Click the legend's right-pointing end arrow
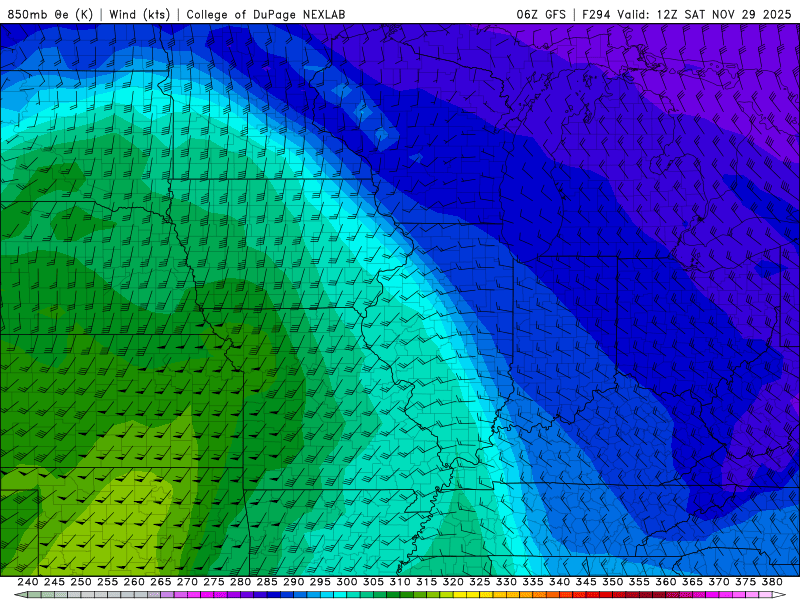Screen dimensions: 800x600 779,595
